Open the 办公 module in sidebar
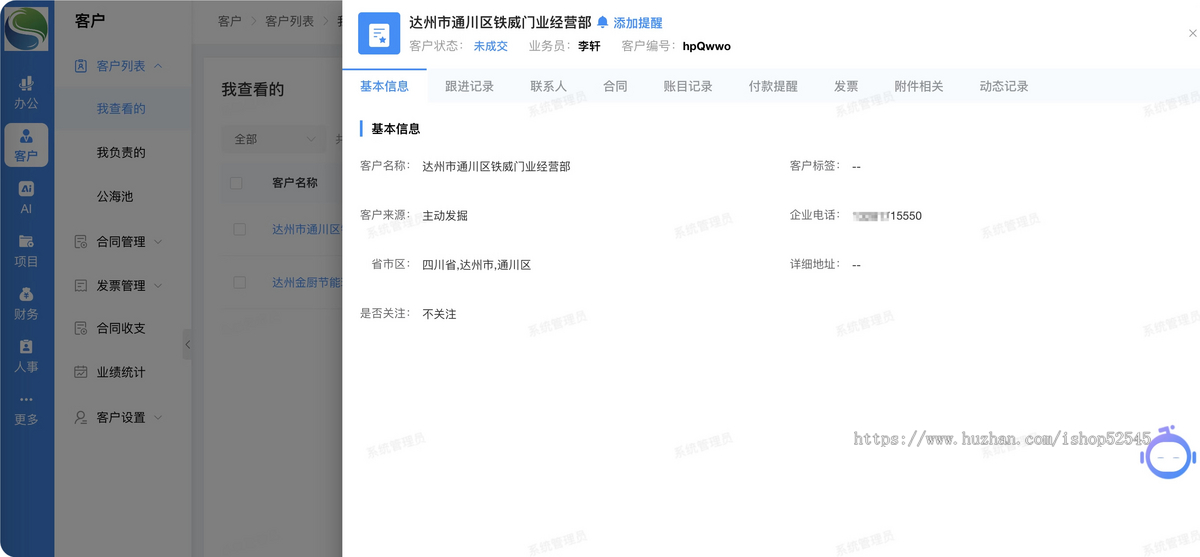1200x557 pixels. pos(26,92)
